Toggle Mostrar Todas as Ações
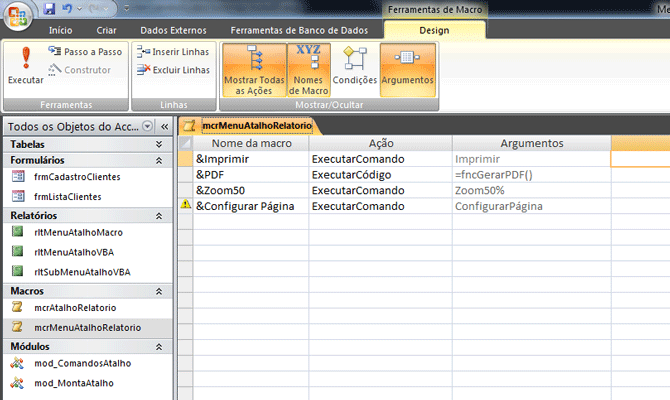The image size is (670, 400). tap(254, 70)
